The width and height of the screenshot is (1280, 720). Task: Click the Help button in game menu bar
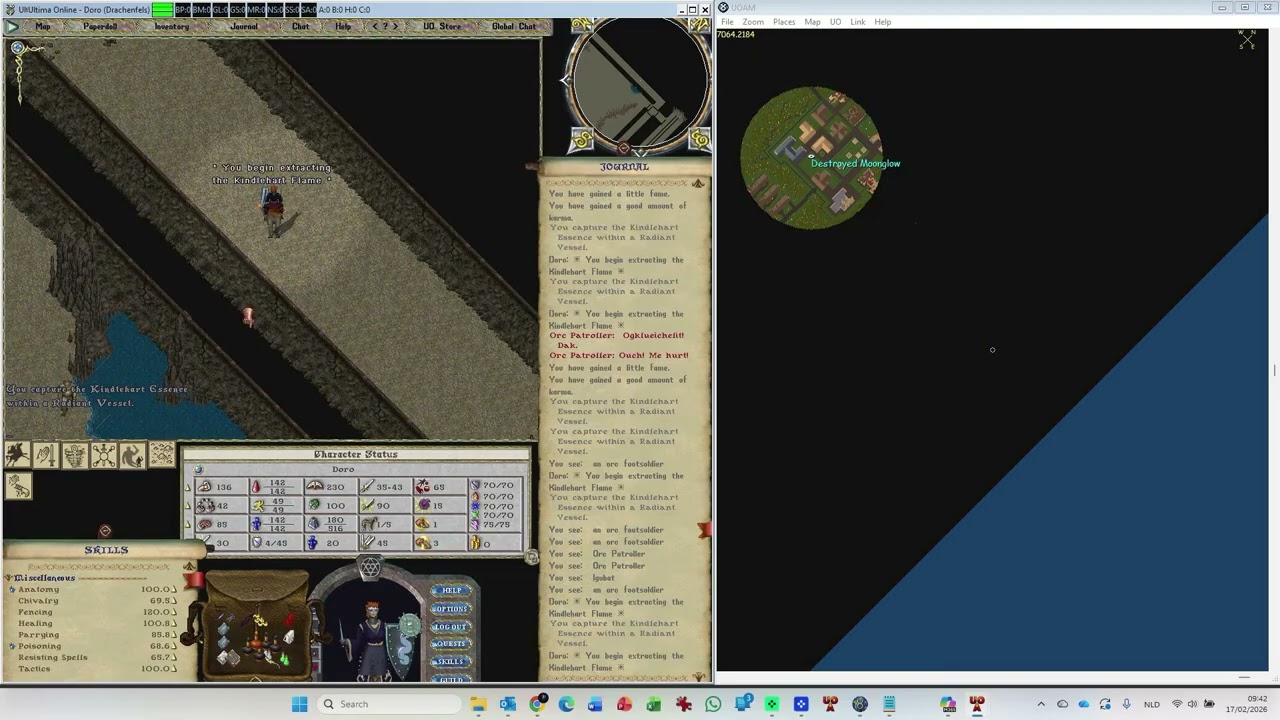coord(343,27)
